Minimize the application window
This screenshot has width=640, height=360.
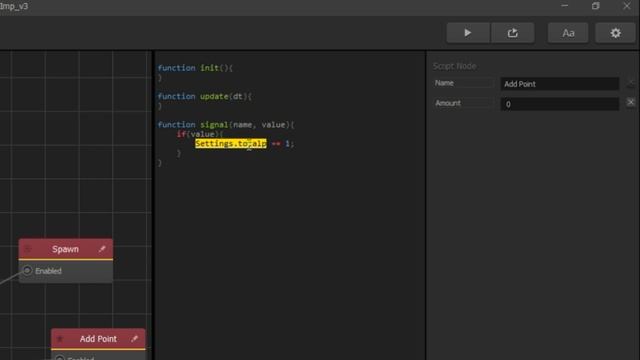[564, 6]
